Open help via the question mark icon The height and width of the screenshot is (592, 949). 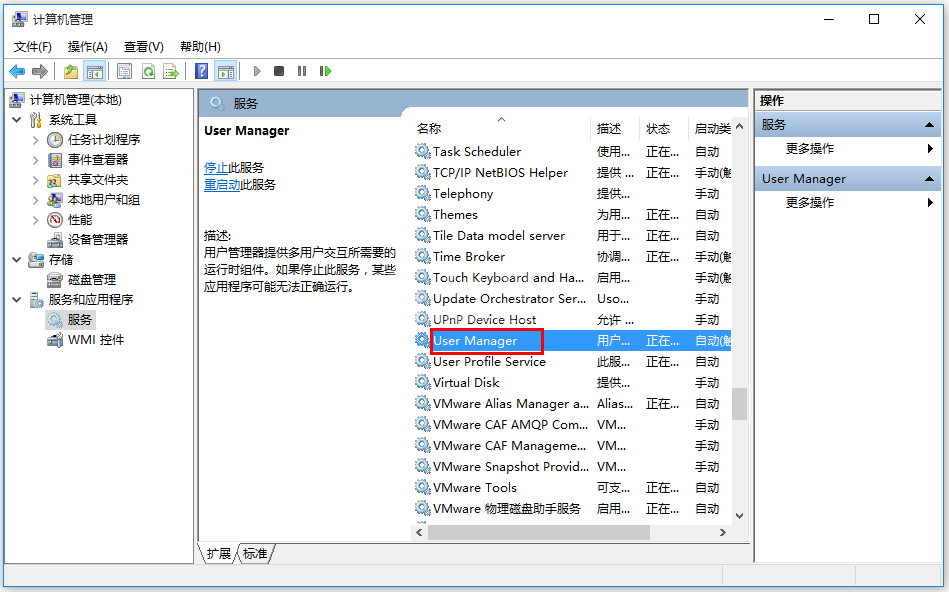click(x=202, y=71)
